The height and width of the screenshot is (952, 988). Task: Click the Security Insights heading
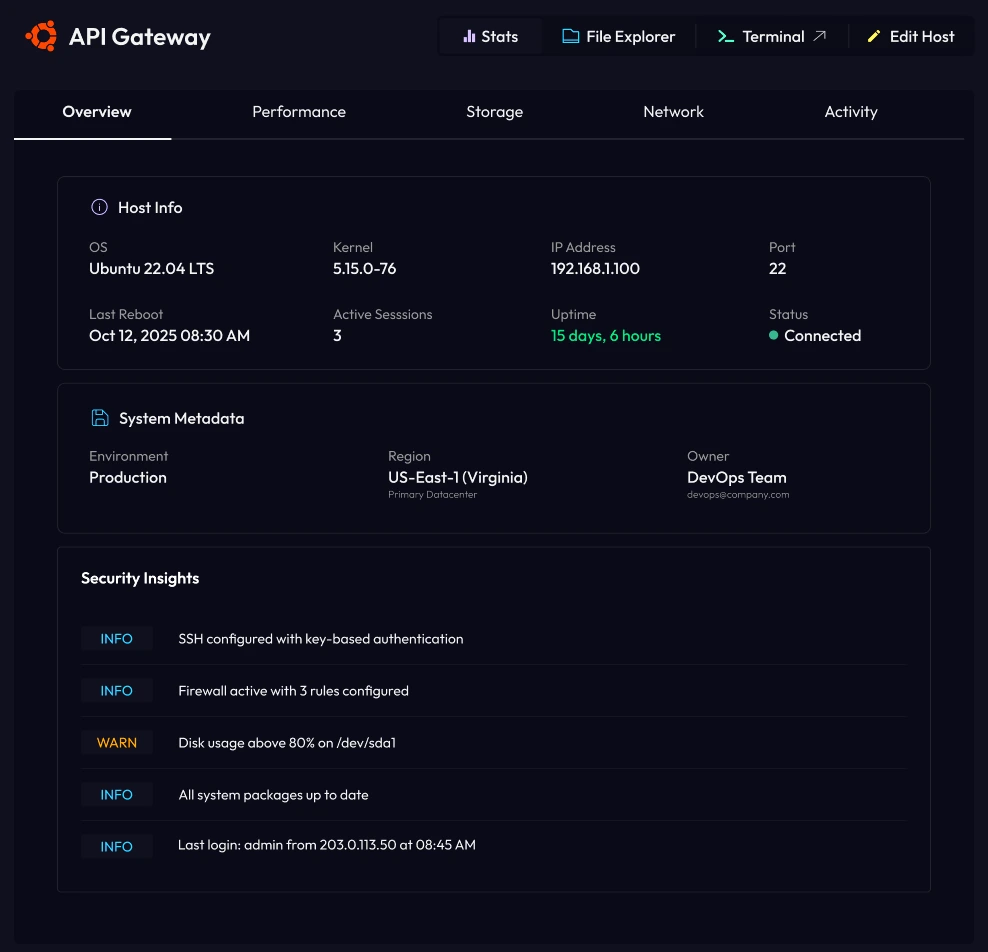140,578
